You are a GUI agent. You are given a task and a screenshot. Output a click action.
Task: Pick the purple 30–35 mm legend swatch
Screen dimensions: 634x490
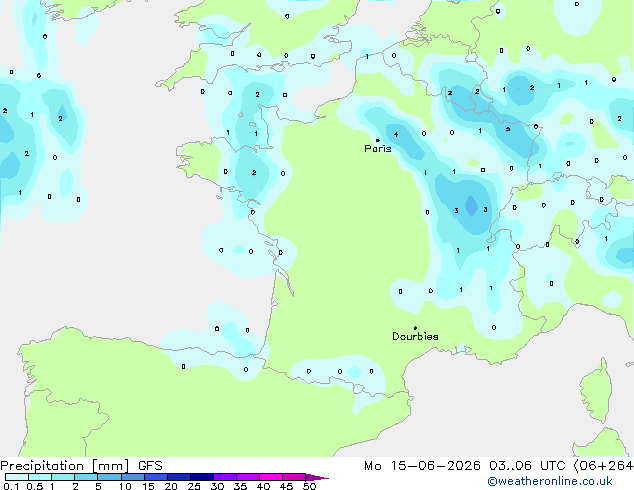point(225,477)
